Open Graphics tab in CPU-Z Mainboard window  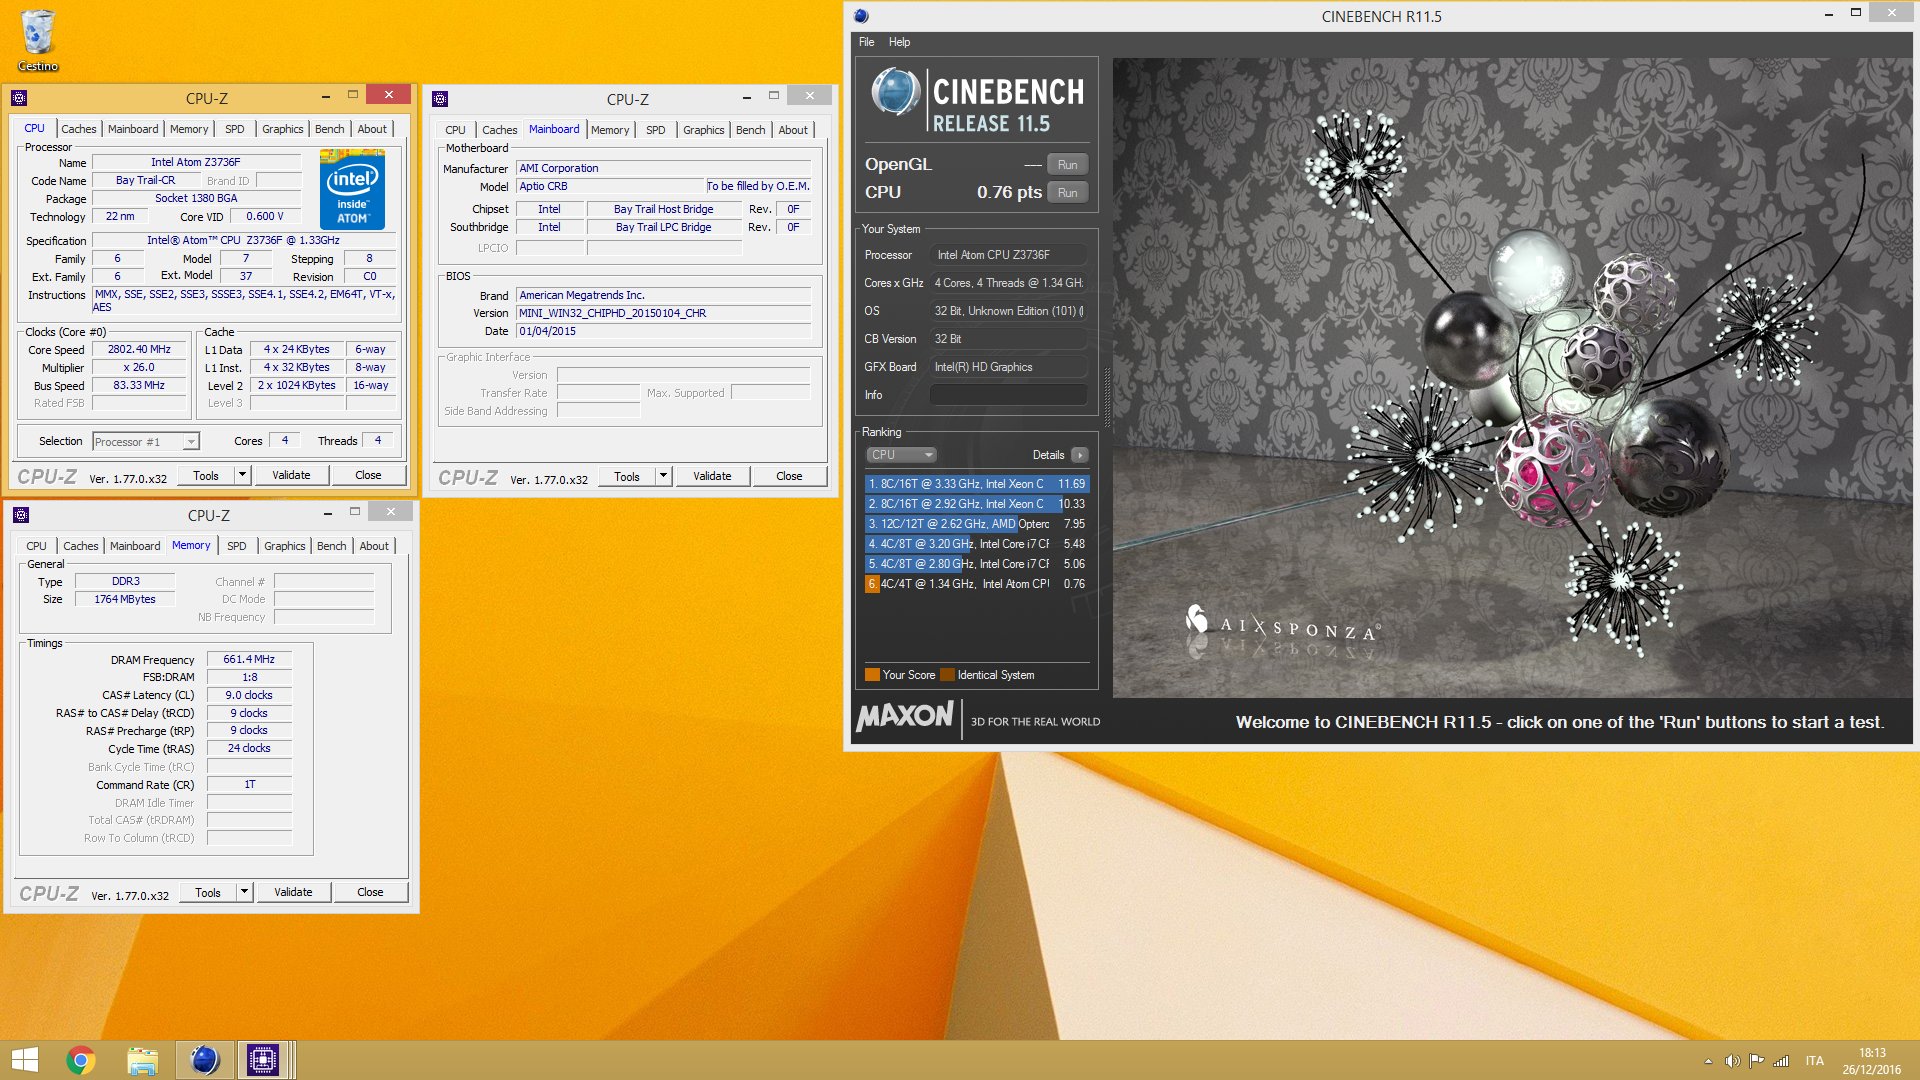click(703, 130)
